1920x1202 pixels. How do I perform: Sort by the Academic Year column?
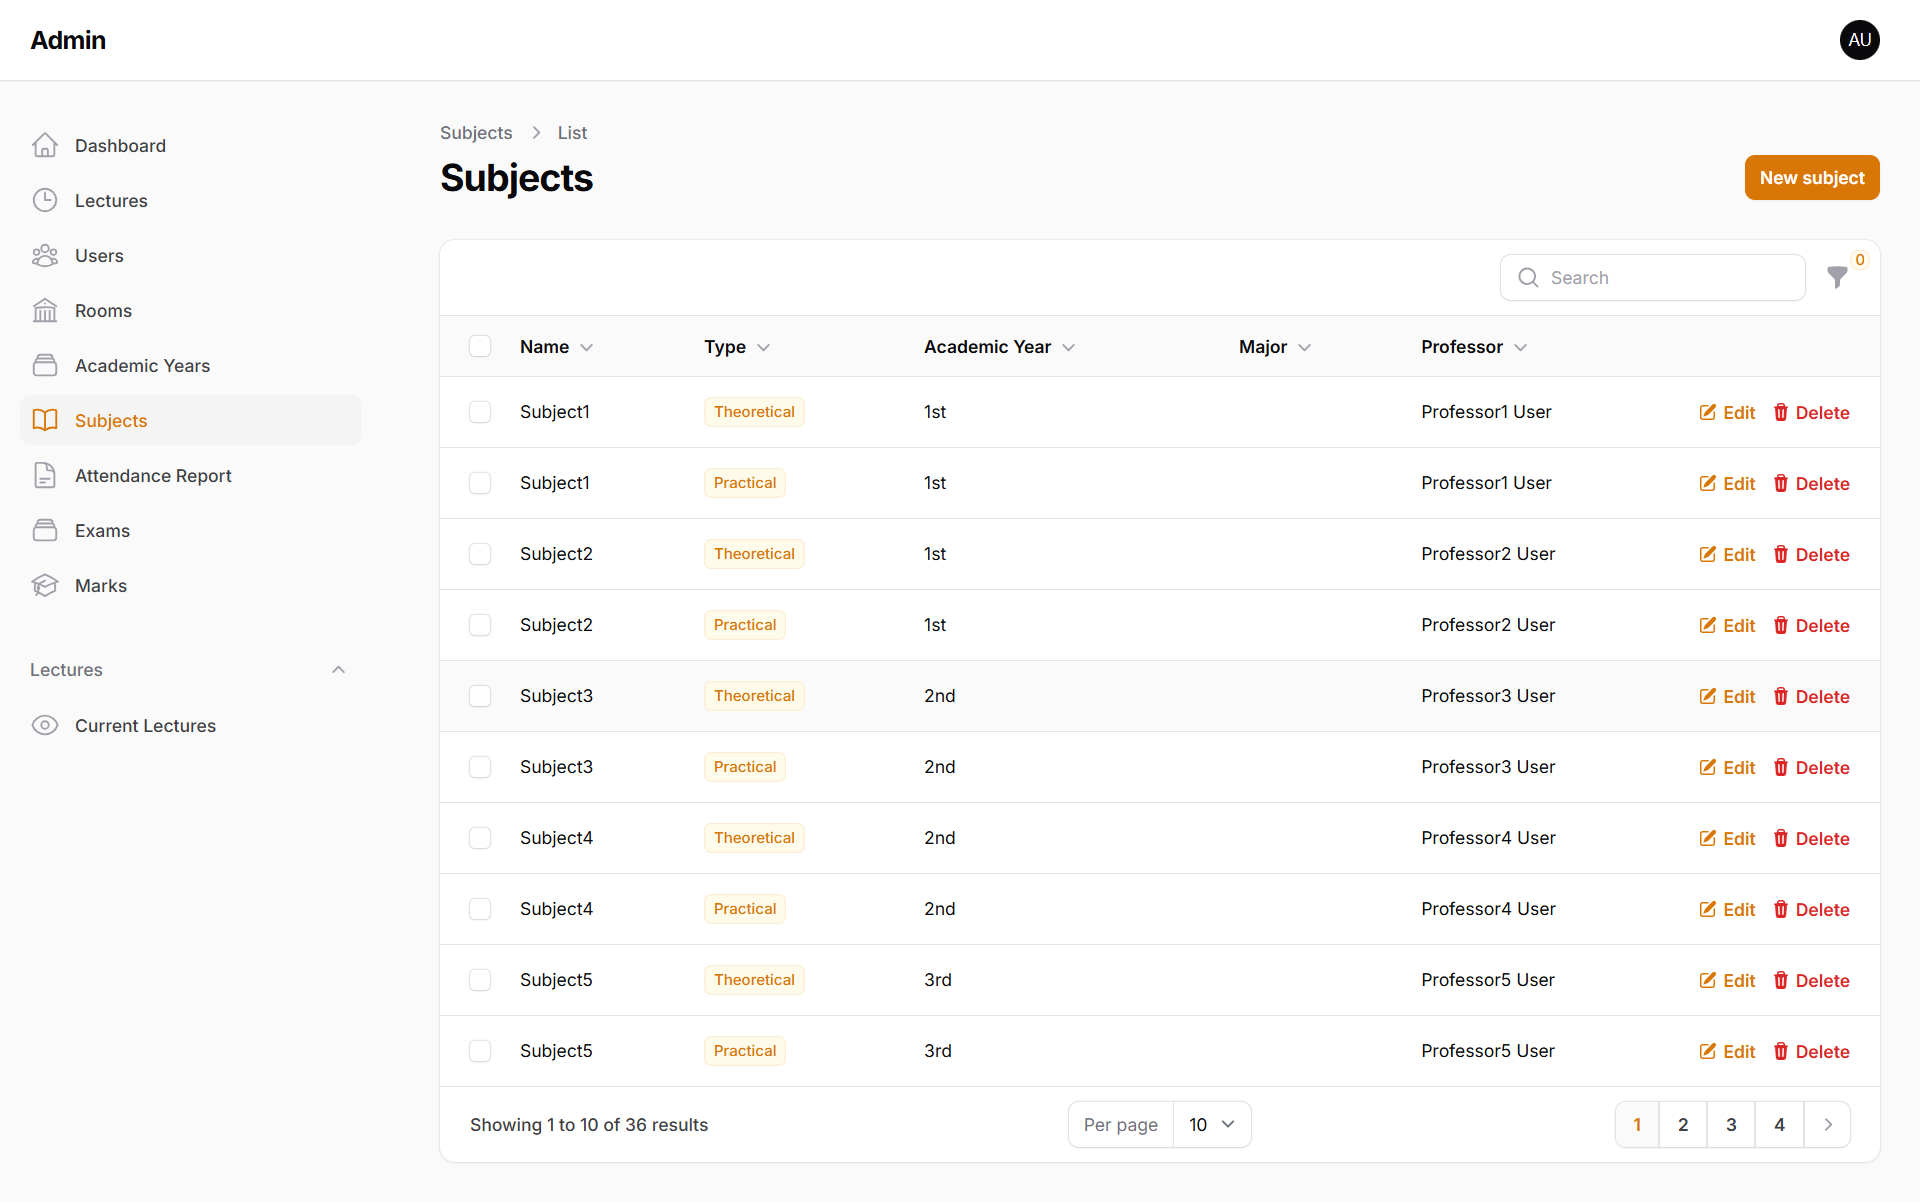click(x=999, y=347)
